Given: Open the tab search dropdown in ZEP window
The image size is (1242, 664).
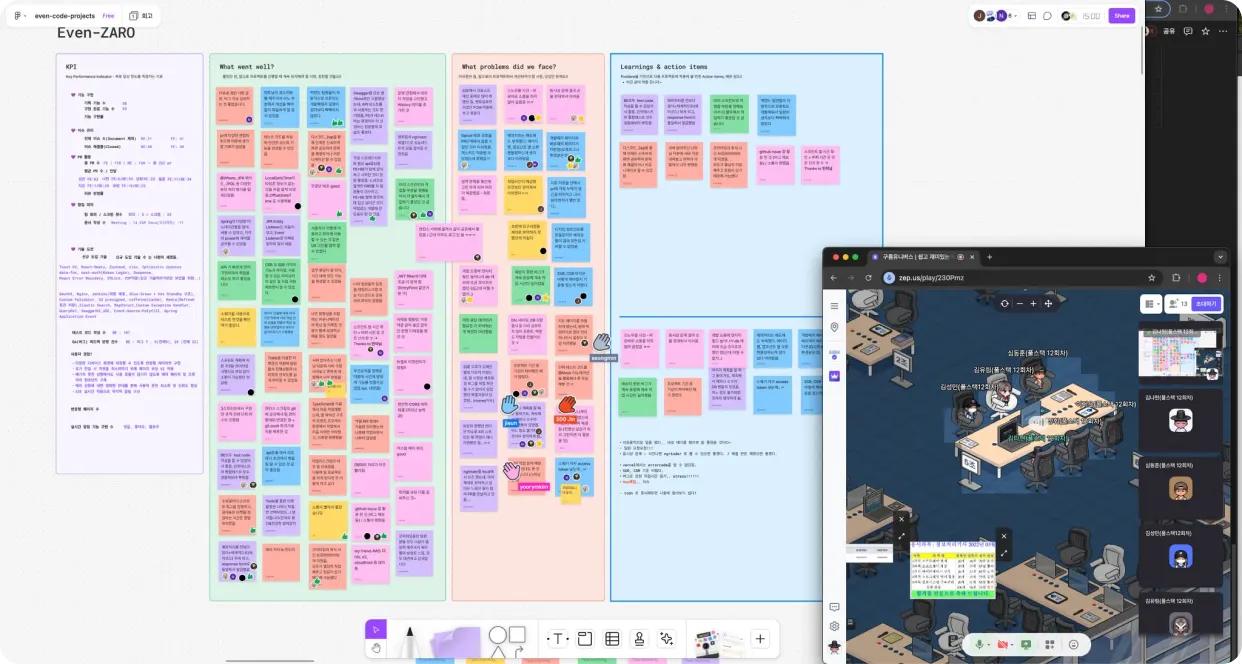Looking at the screenshot, I should click(1220, 257).
